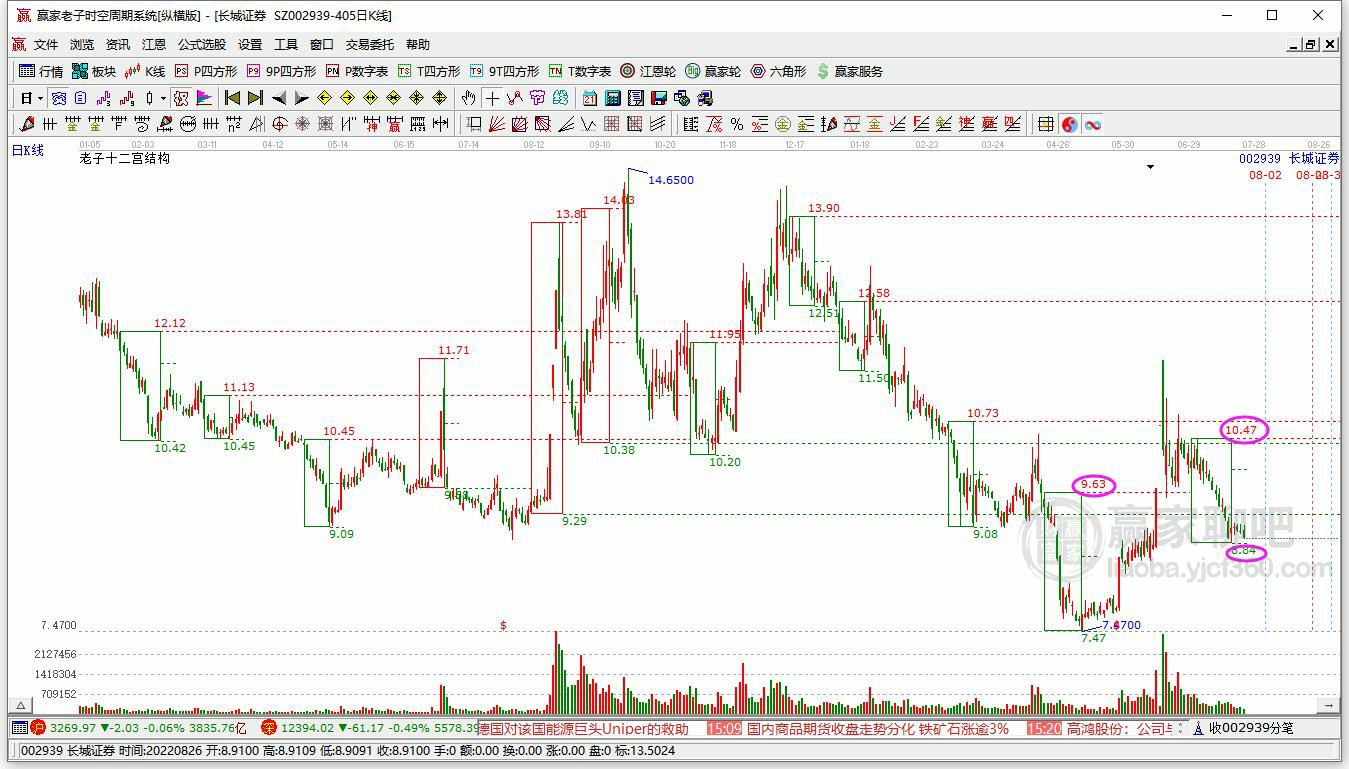Click the circled-cross target tool icon

coord(280,124)
